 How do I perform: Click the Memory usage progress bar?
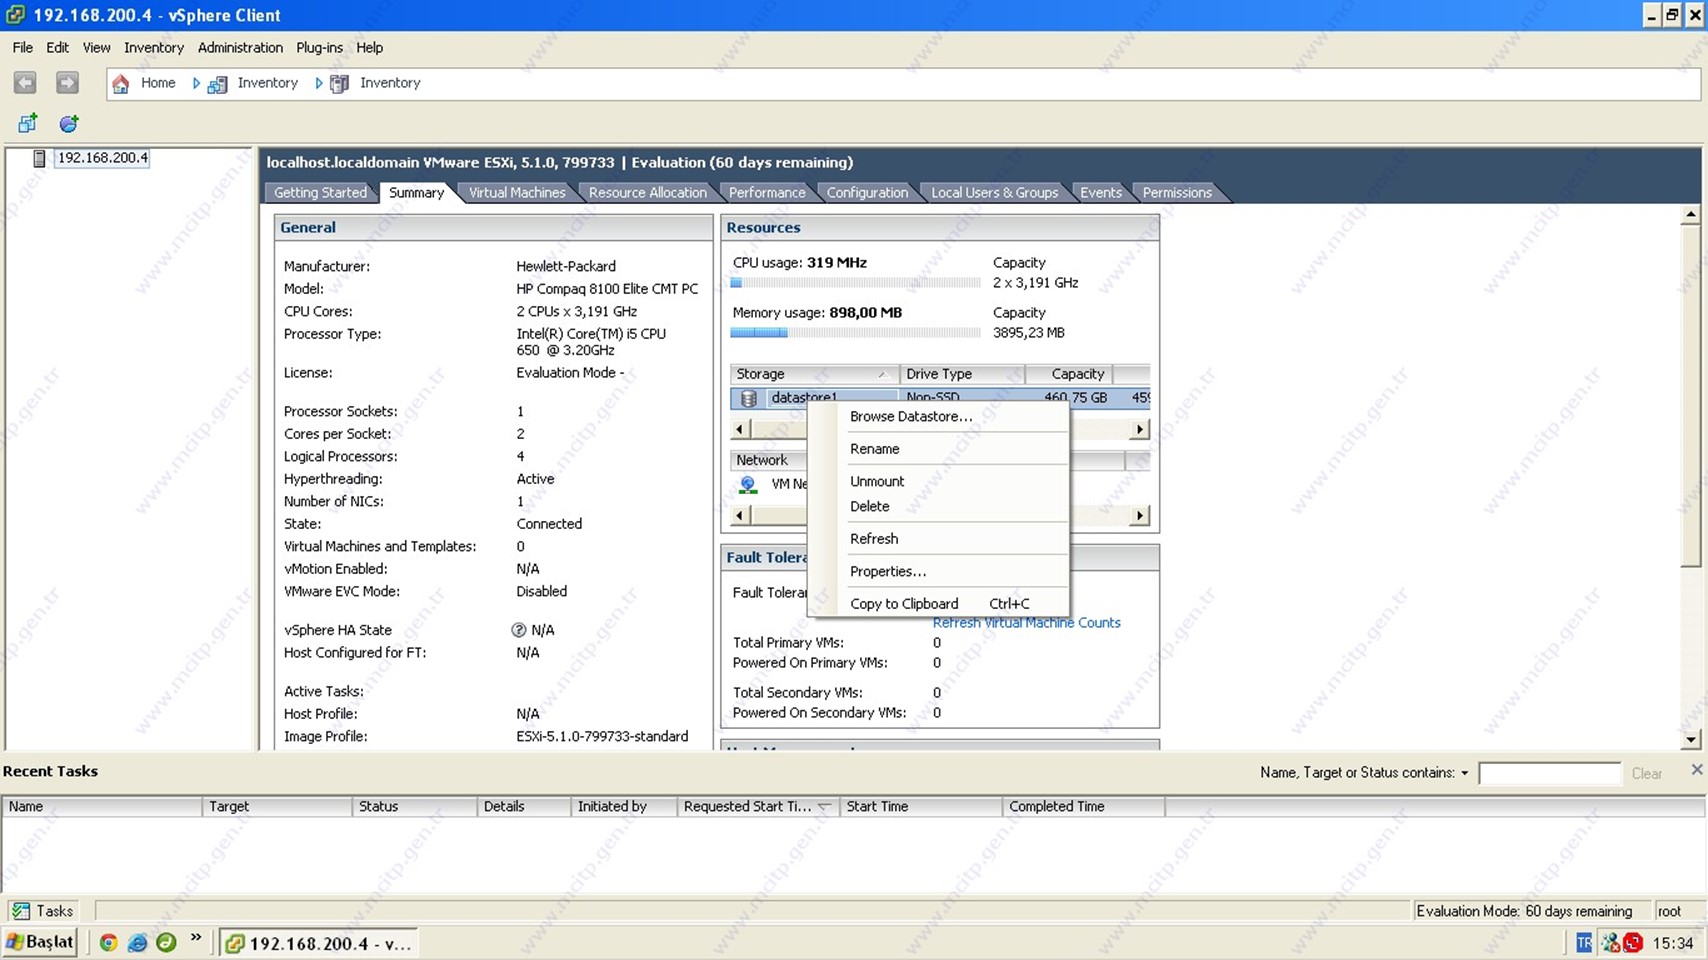click(855, 333)
